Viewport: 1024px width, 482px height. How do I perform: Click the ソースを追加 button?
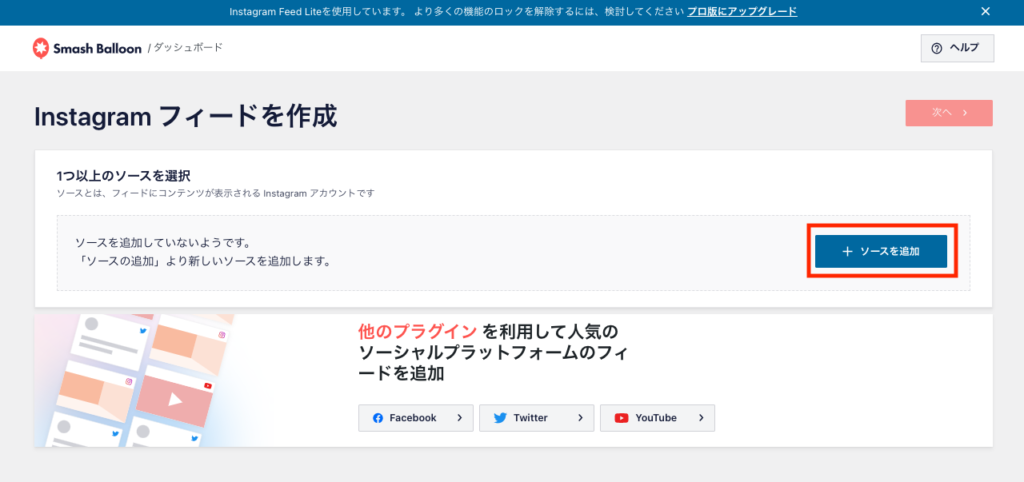coord(880,251)
